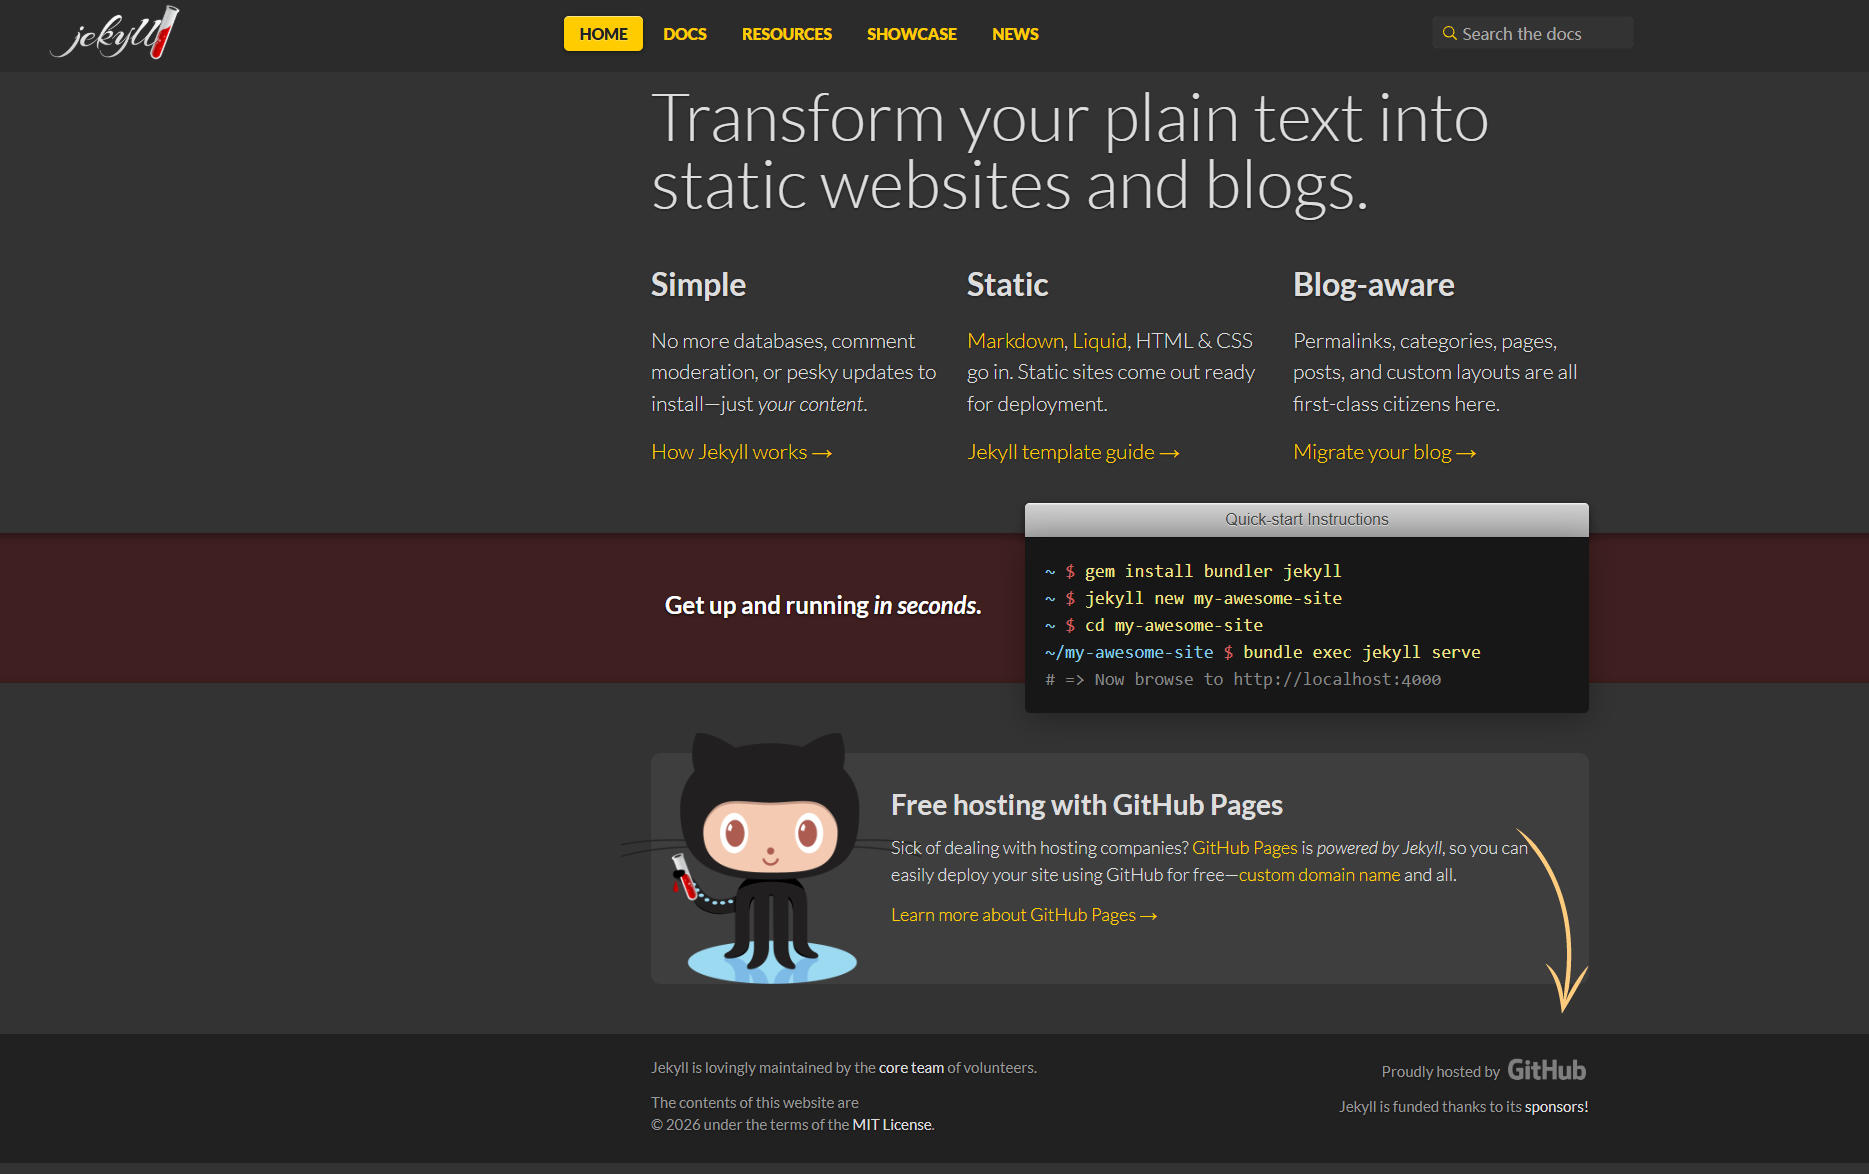Open the Home navigation tab

603,33
